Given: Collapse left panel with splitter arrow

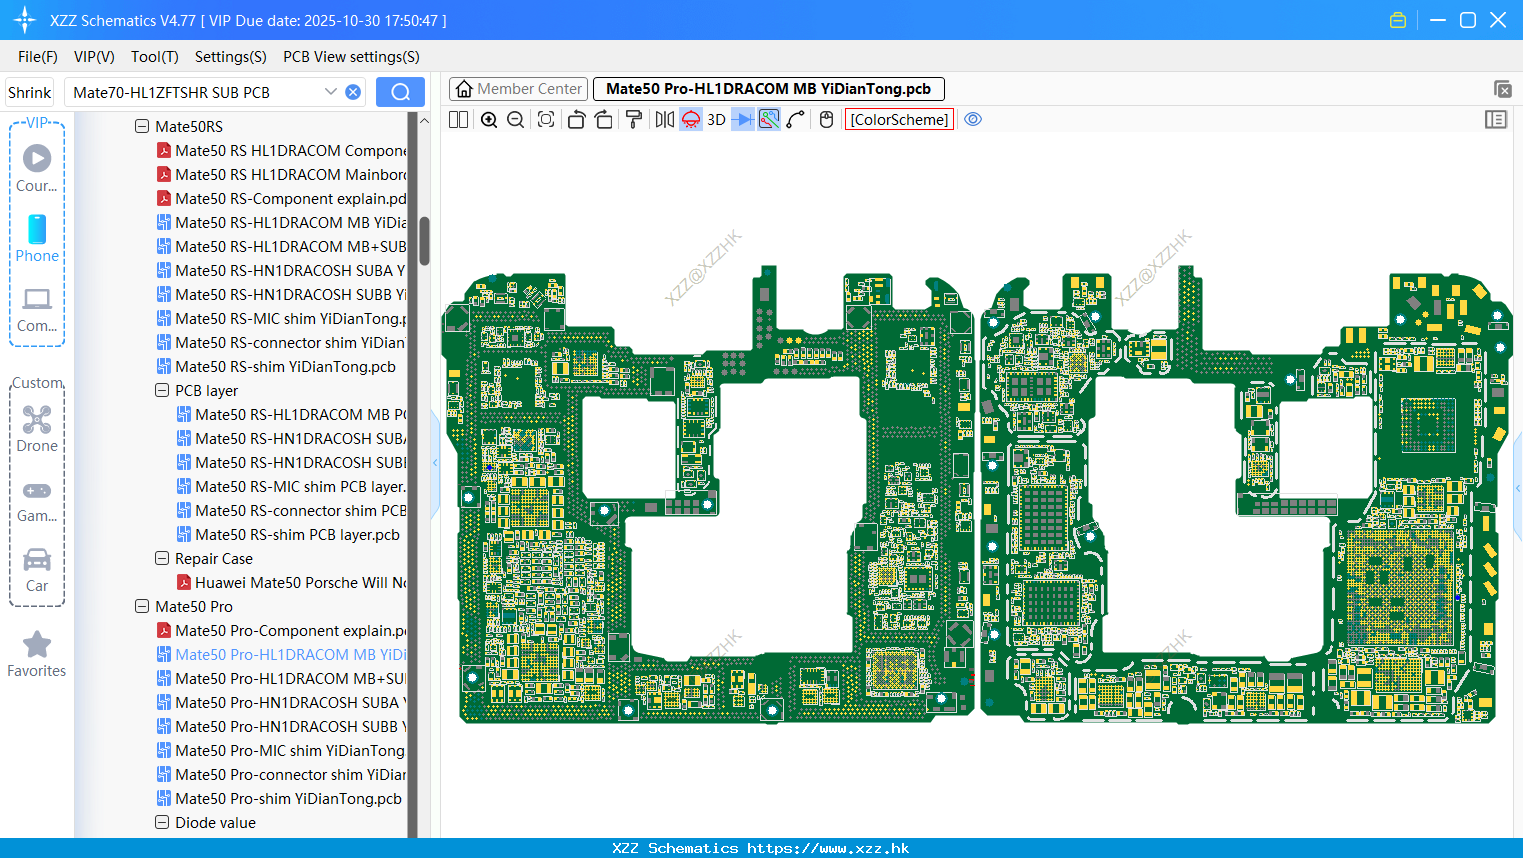Looking at the screenshot, I should (x=435, y=463).
